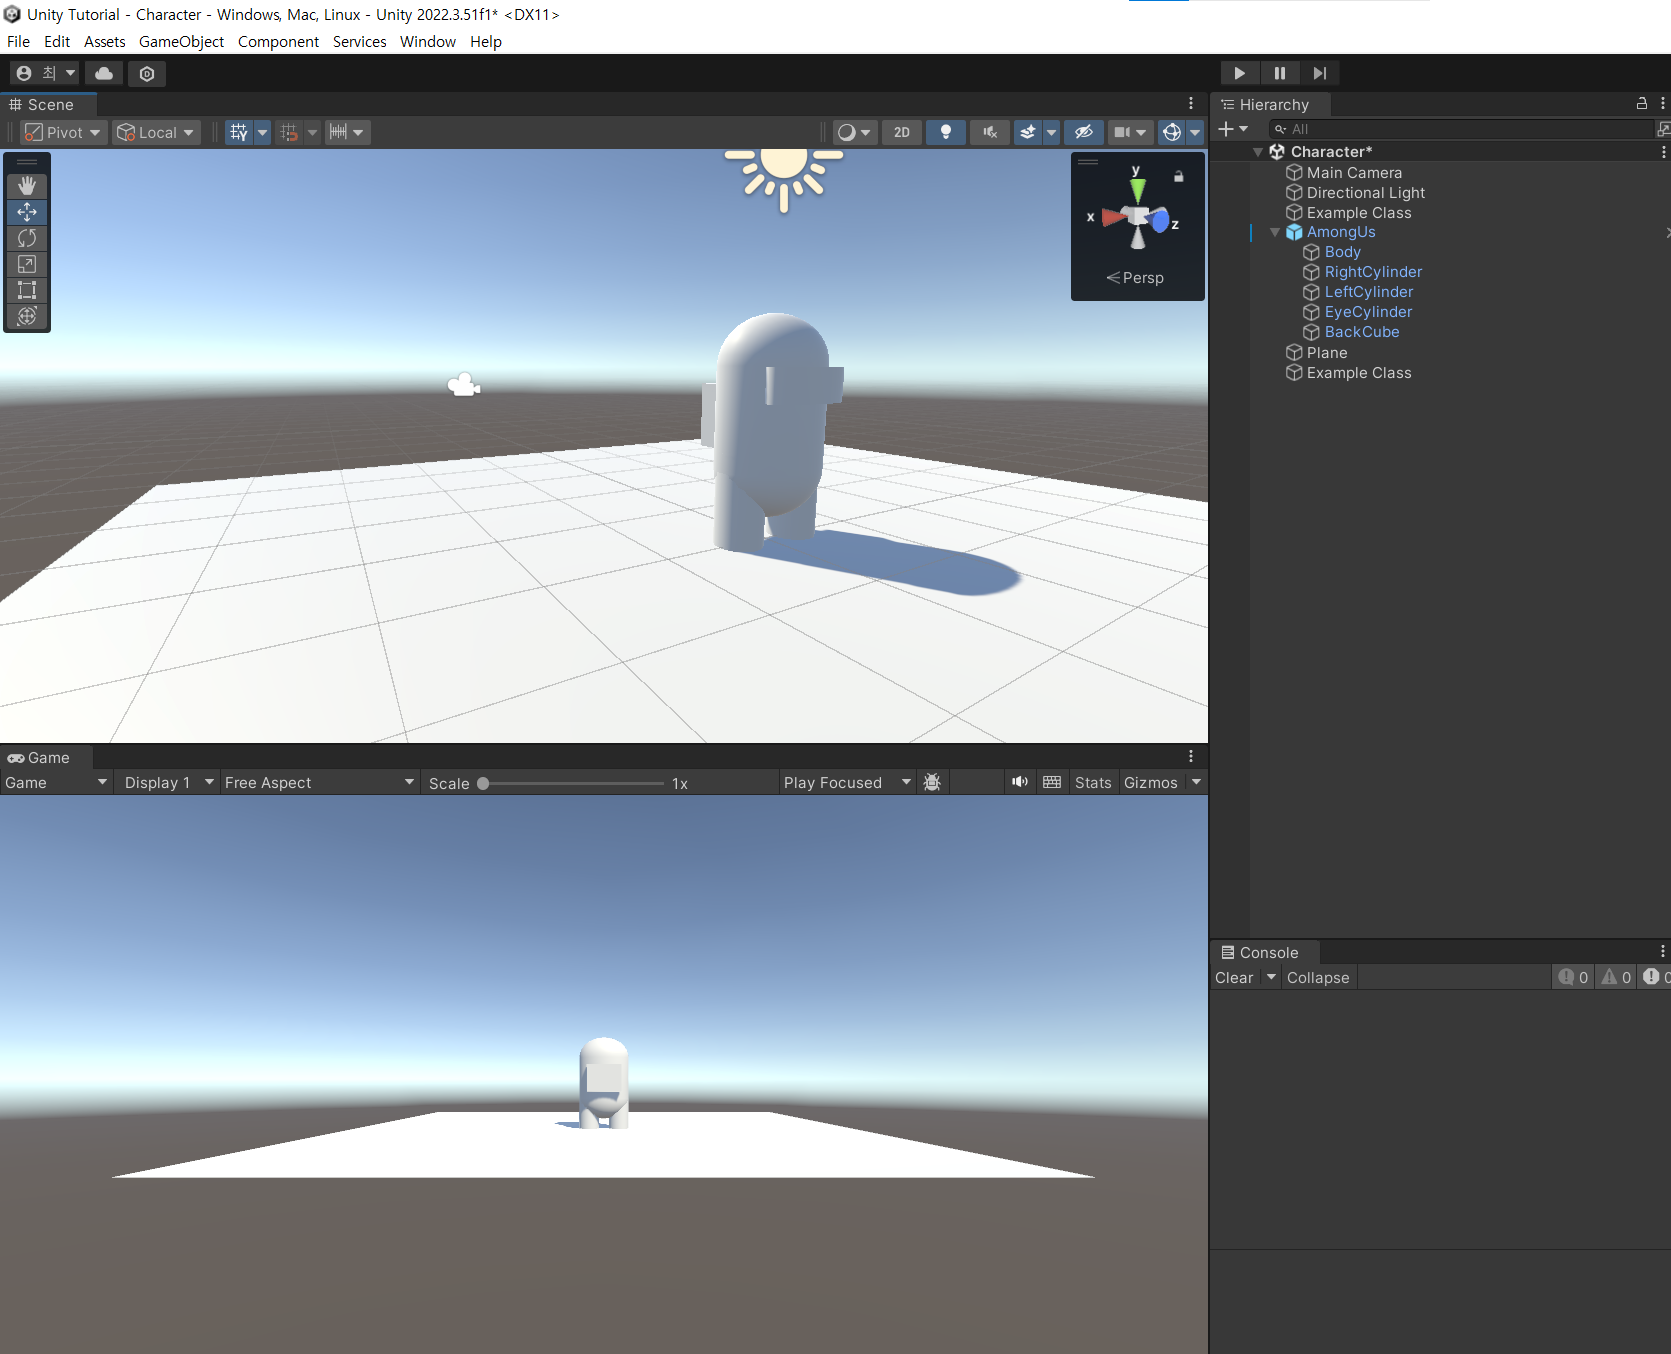Open Play Focused dropdown
Image resolution: width=1671 pixels, height=1354 pixels.
847,783
